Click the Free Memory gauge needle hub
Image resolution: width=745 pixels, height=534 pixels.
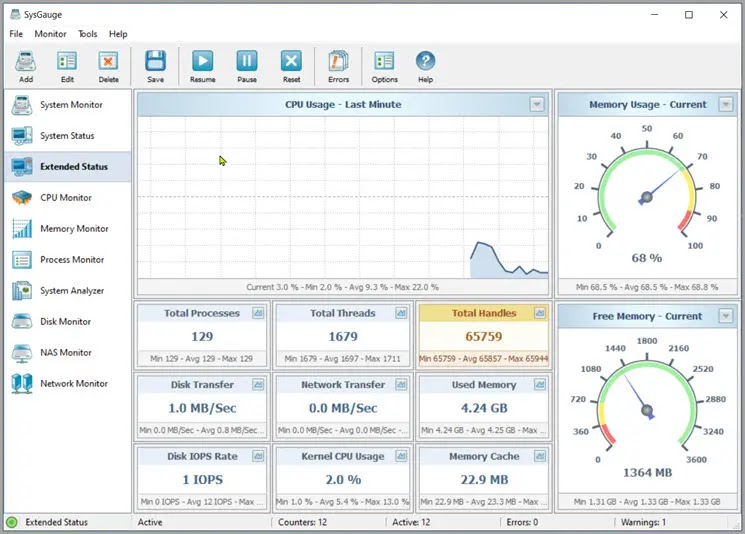(647, 410)
